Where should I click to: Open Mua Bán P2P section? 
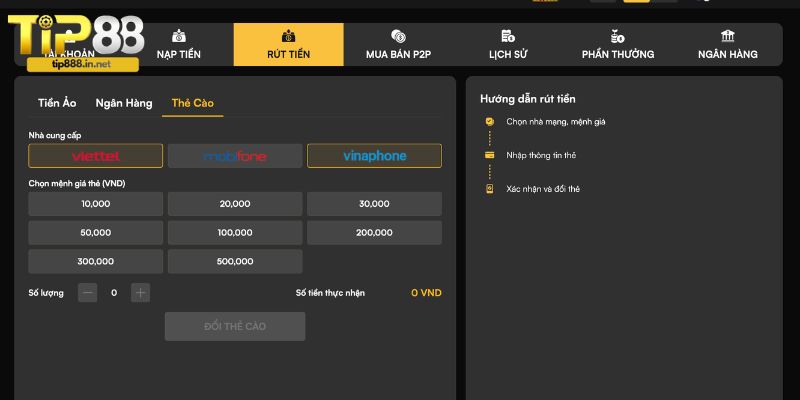click(x=398, y=44)
